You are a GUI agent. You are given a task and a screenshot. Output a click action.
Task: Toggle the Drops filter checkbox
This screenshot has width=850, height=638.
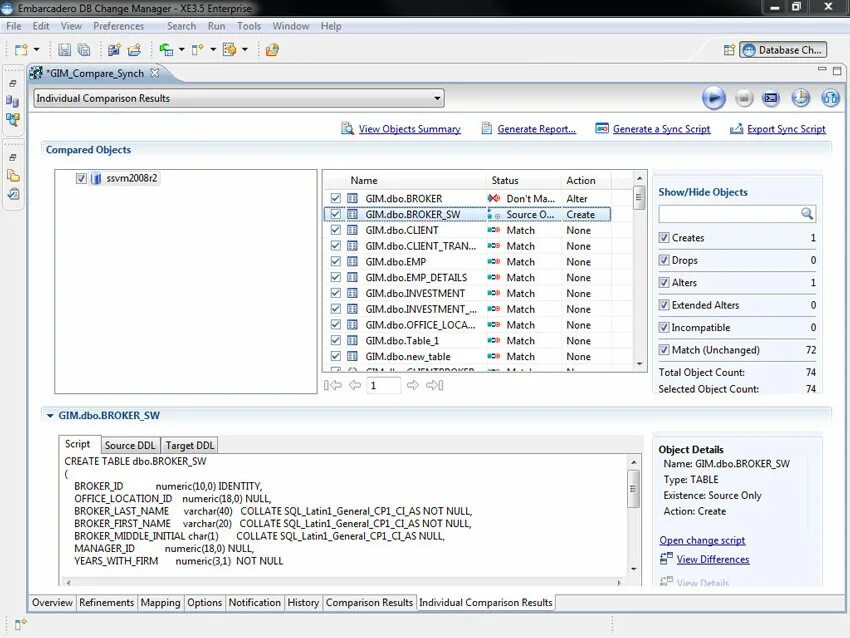coord(664,260)
